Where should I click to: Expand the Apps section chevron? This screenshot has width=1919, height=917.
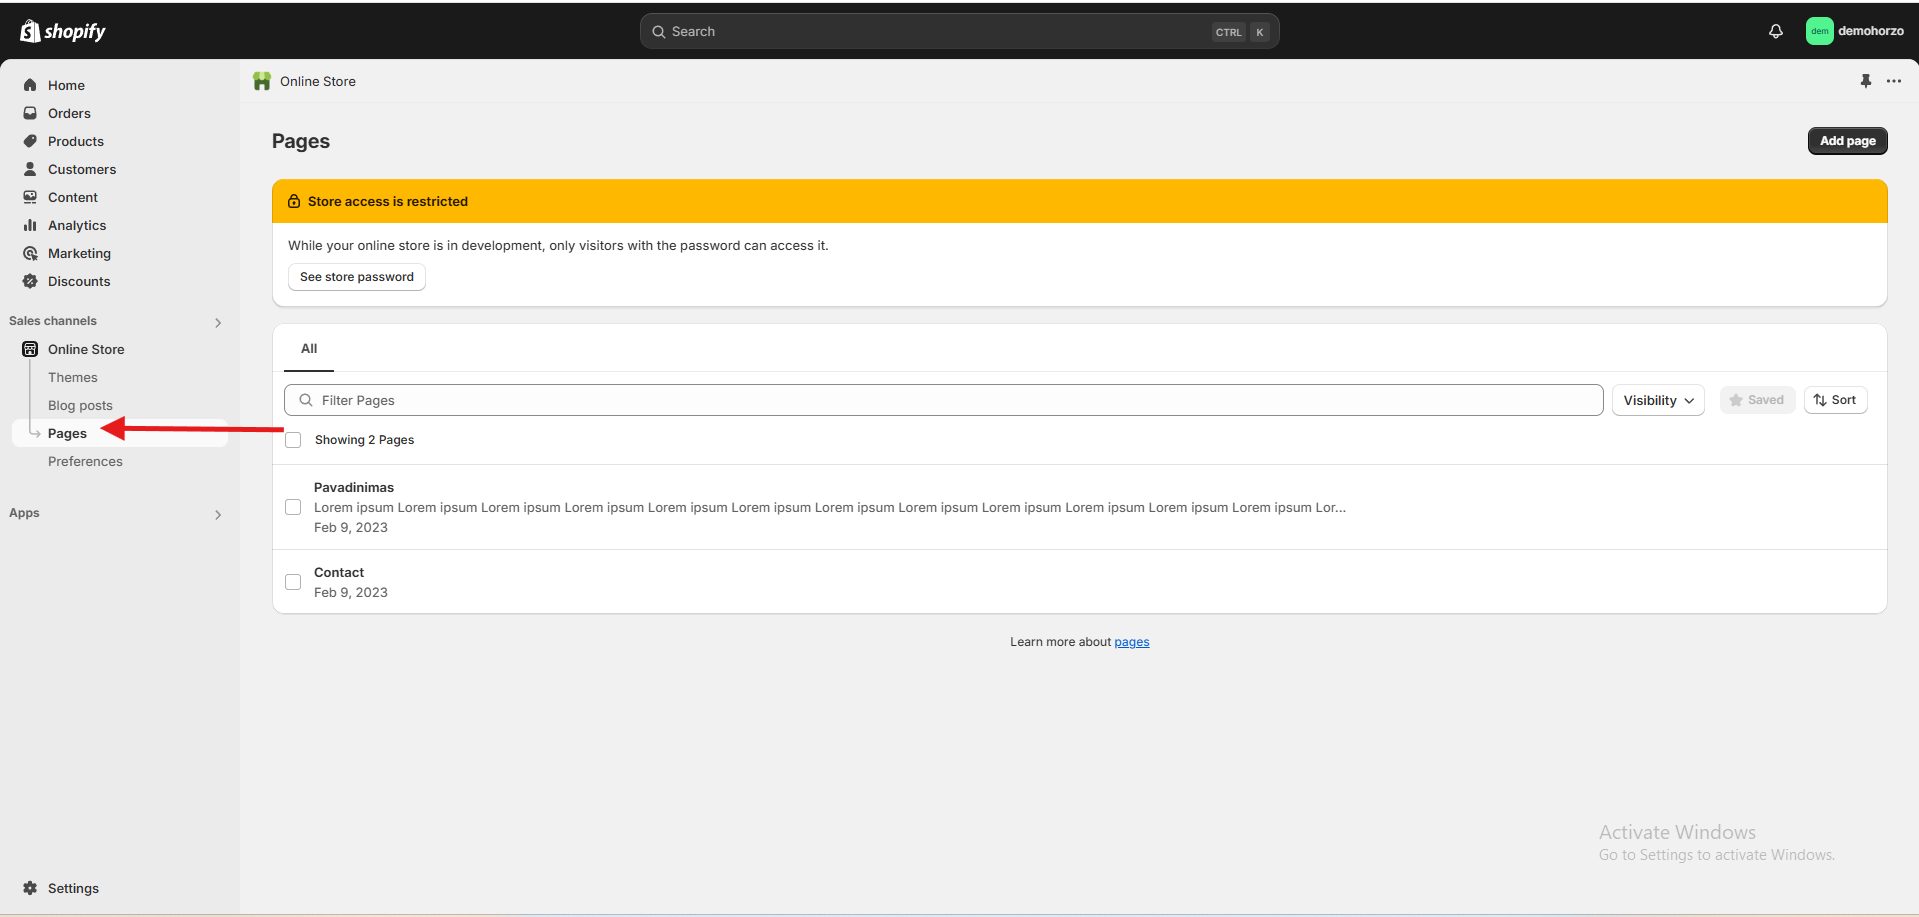pos(218,514)
